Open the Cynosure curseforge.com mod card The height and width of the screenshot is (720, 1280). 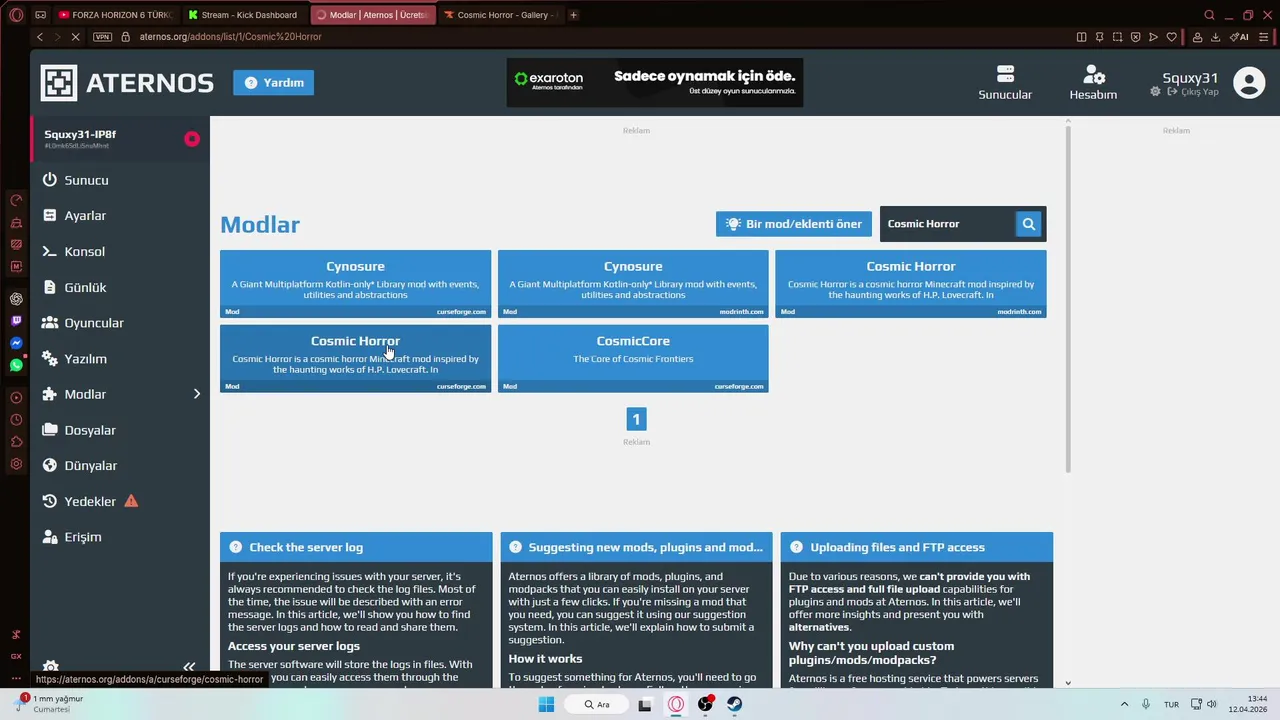coord(355,284)
